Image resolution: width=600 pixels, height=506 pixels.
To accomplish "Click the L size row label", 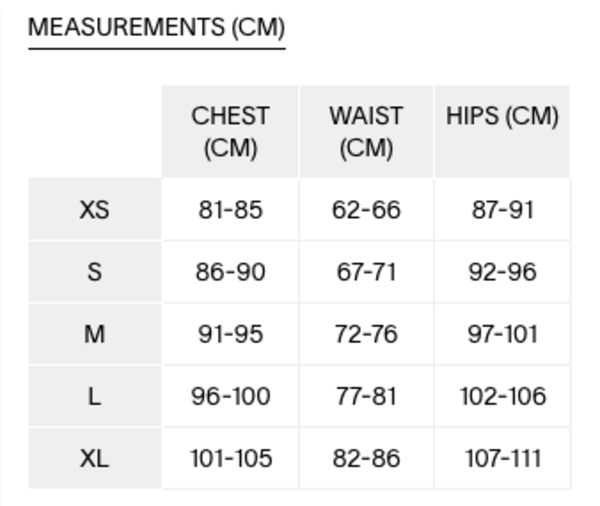I will click(x=94, y=396).
